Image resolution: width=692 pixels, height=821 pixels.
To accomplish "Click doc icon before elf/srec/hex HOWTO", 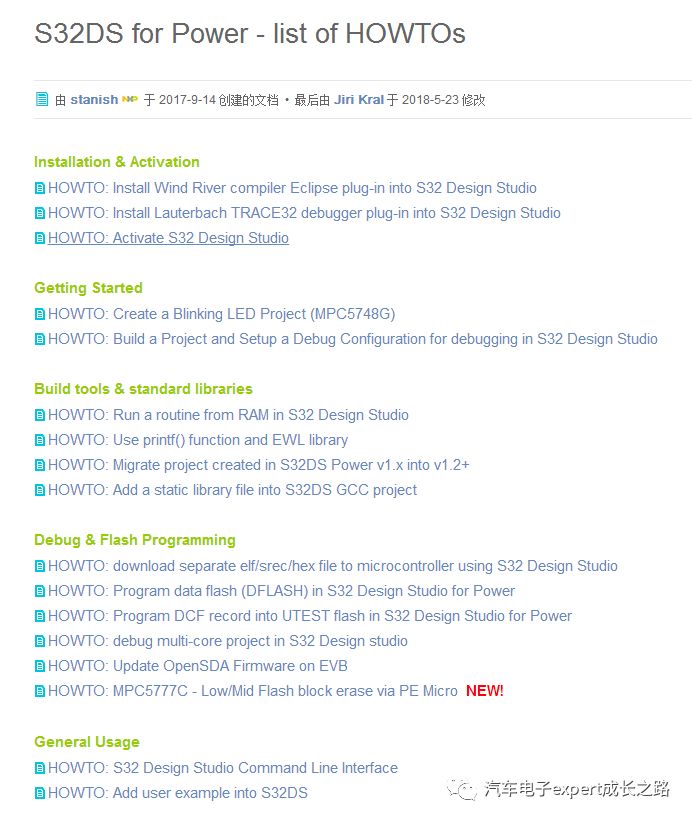I will pyautogui.click(x=40, y=566).
